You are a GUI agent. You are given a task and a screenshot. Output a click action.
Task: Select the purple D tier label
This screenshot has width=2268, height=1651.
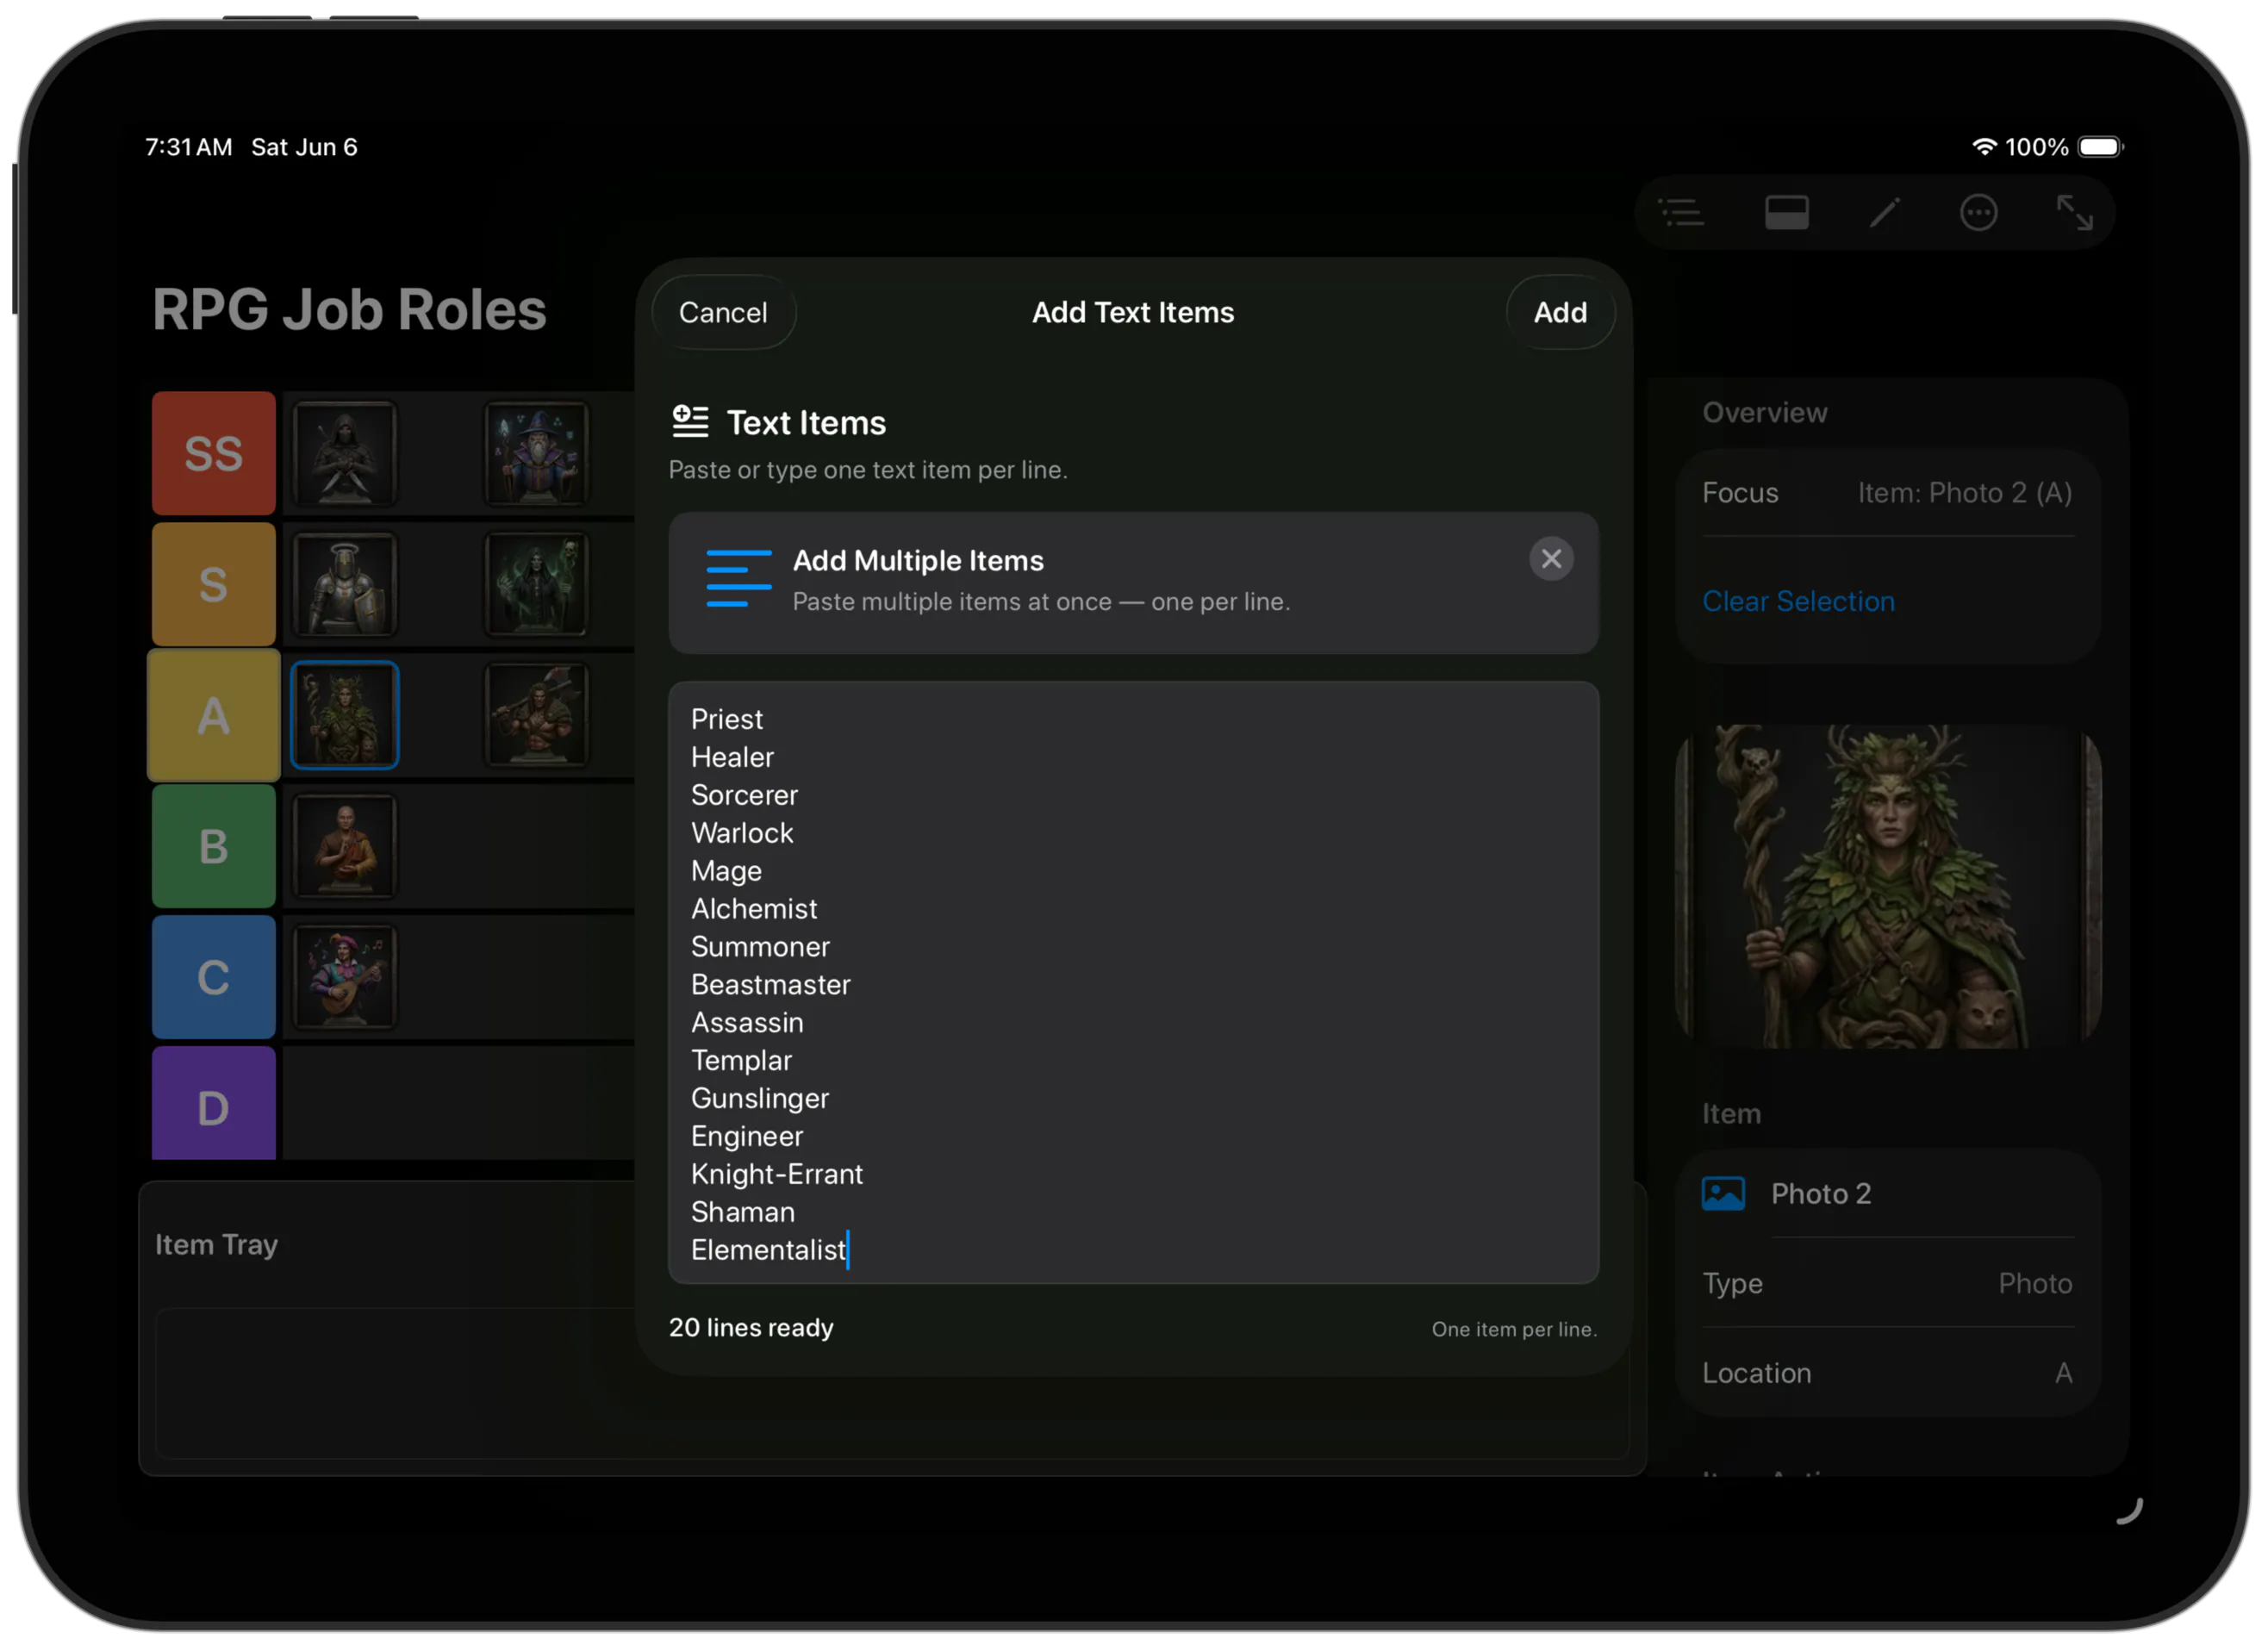(214, 1104)
